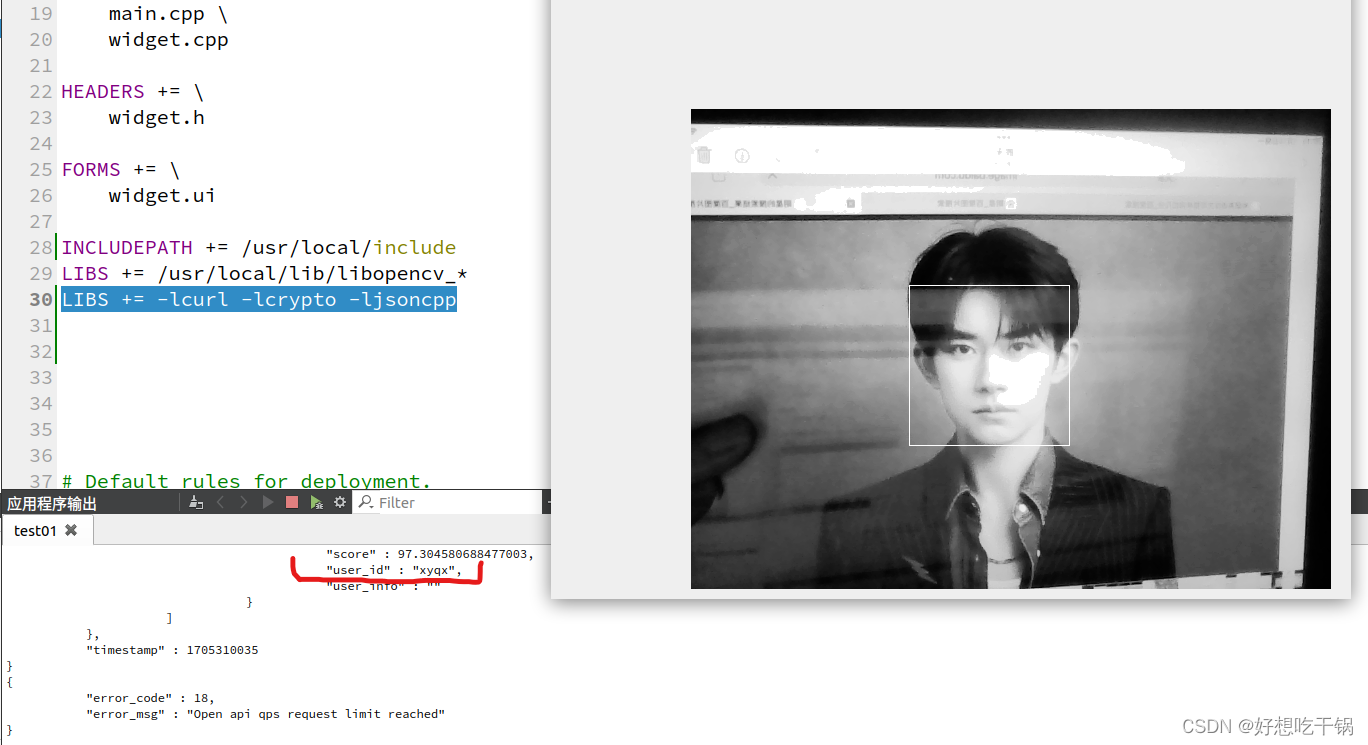
Task: Click the error_msg qps limit line
Action: click(265, 714)
